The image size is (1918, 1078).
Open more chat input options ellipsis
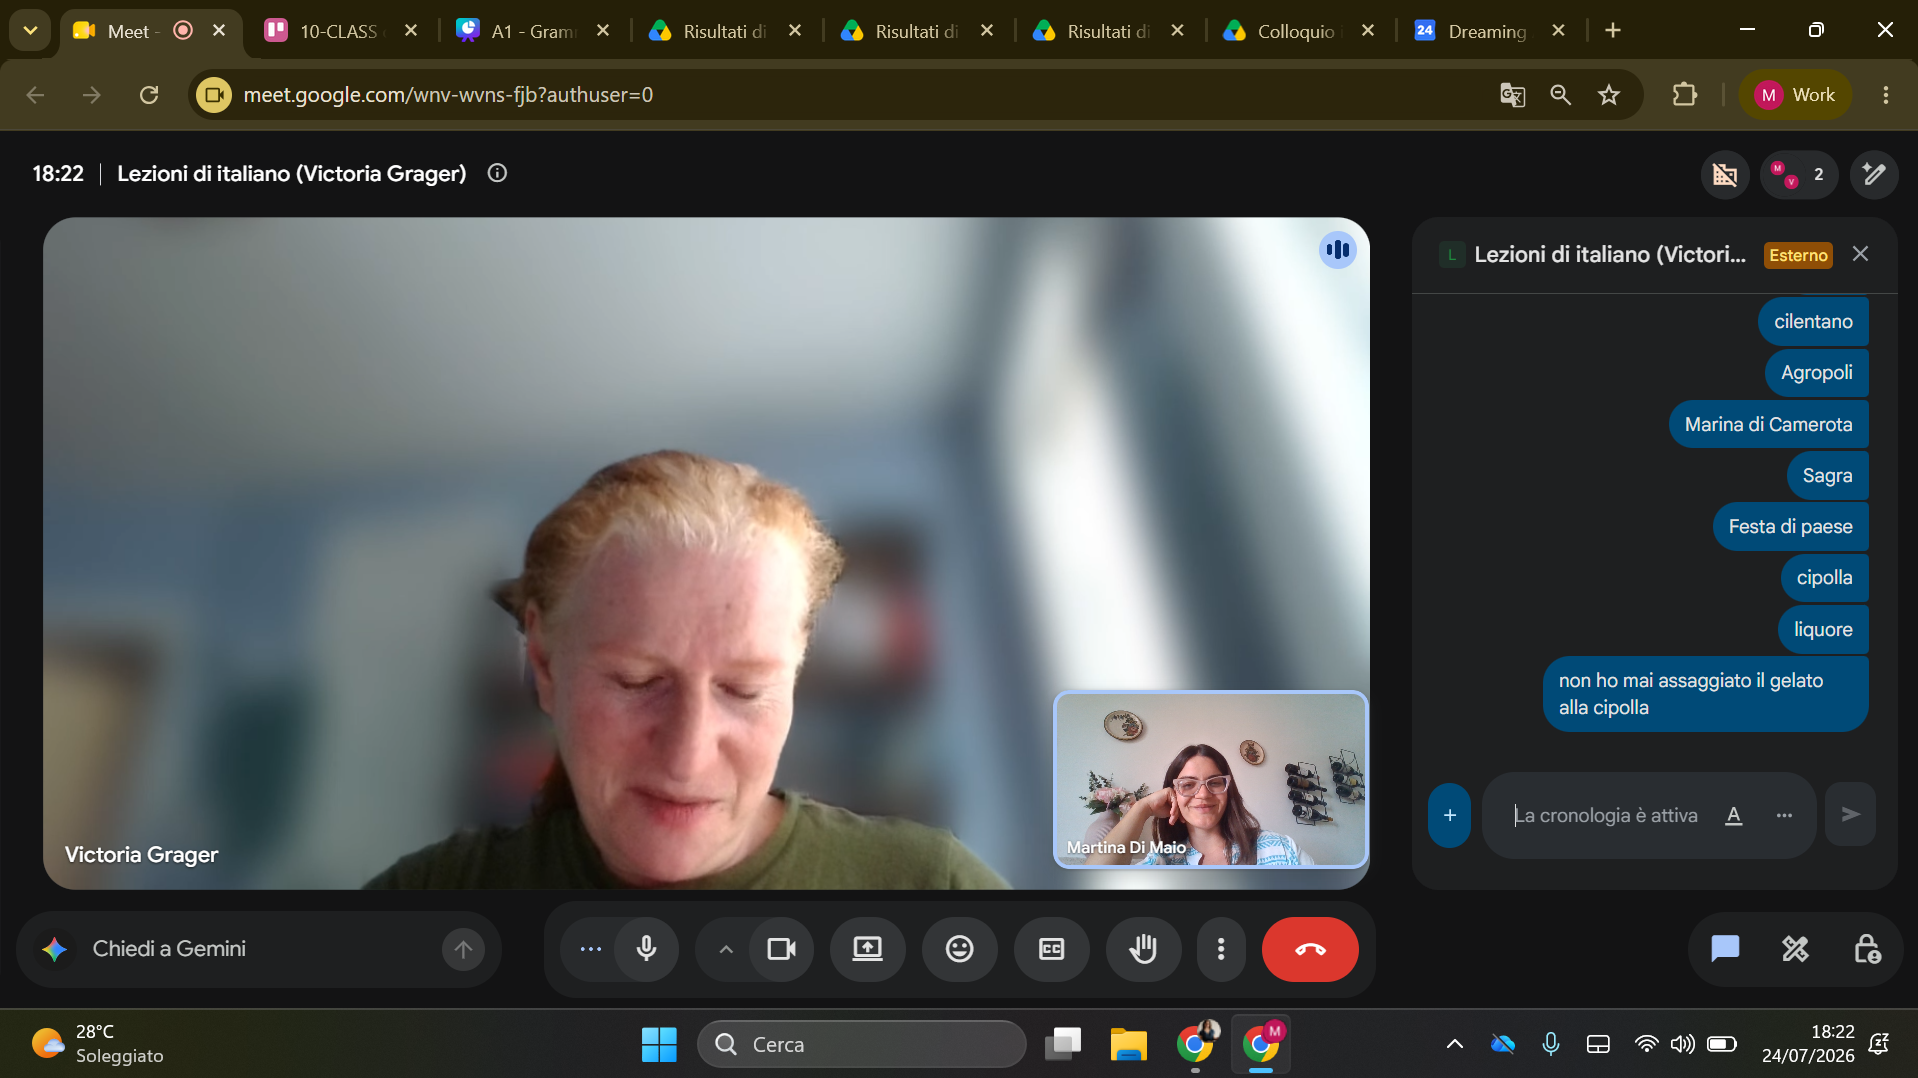point(1784,815)
